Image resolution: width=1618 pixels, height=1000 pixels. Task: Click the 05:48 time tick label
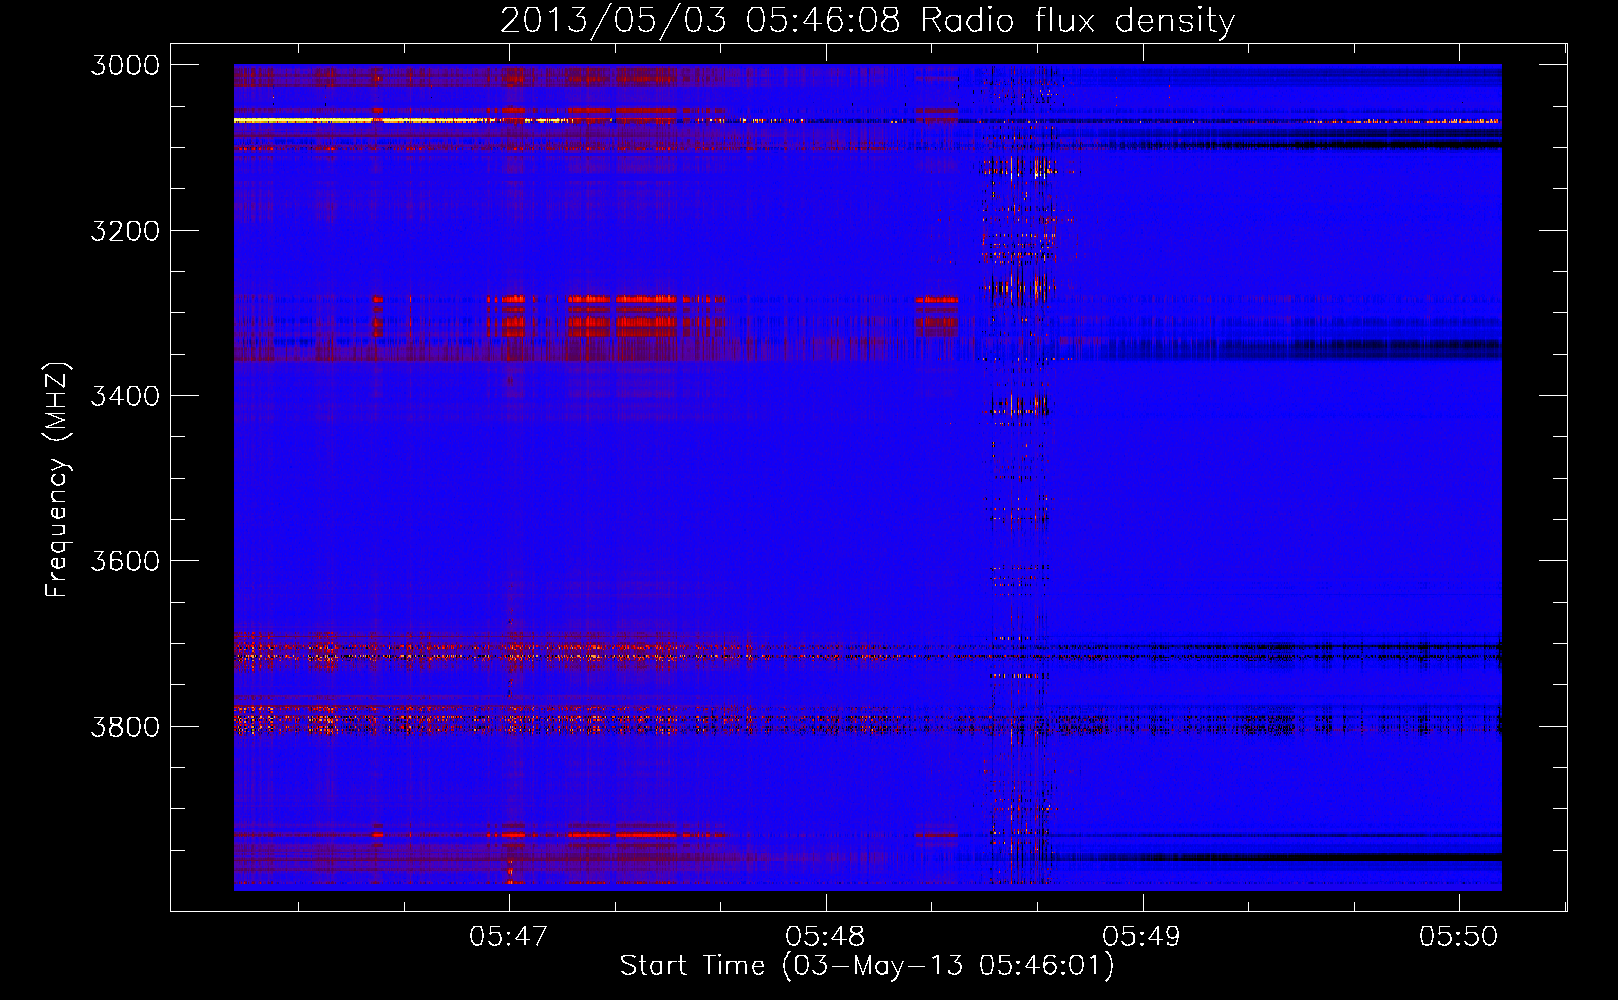click(825, 936)
